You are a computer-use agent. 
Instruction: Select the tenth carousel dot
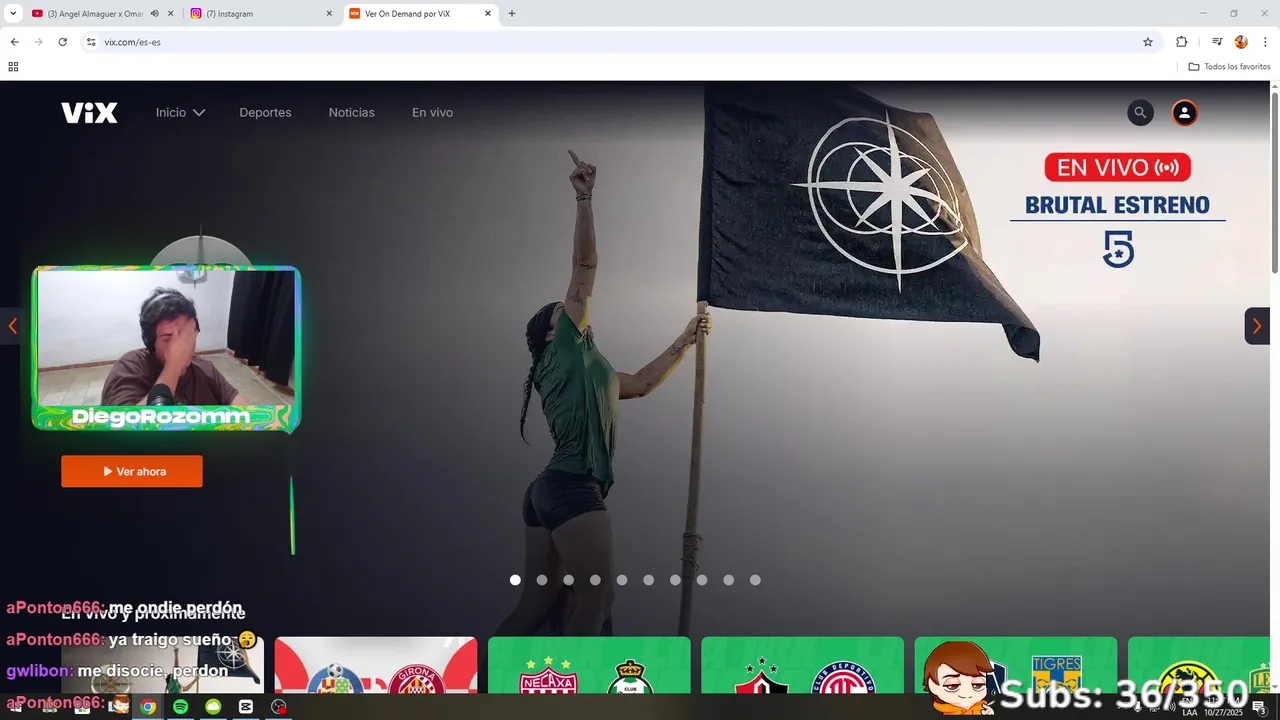pyautogui.click(x=755, y=580)
